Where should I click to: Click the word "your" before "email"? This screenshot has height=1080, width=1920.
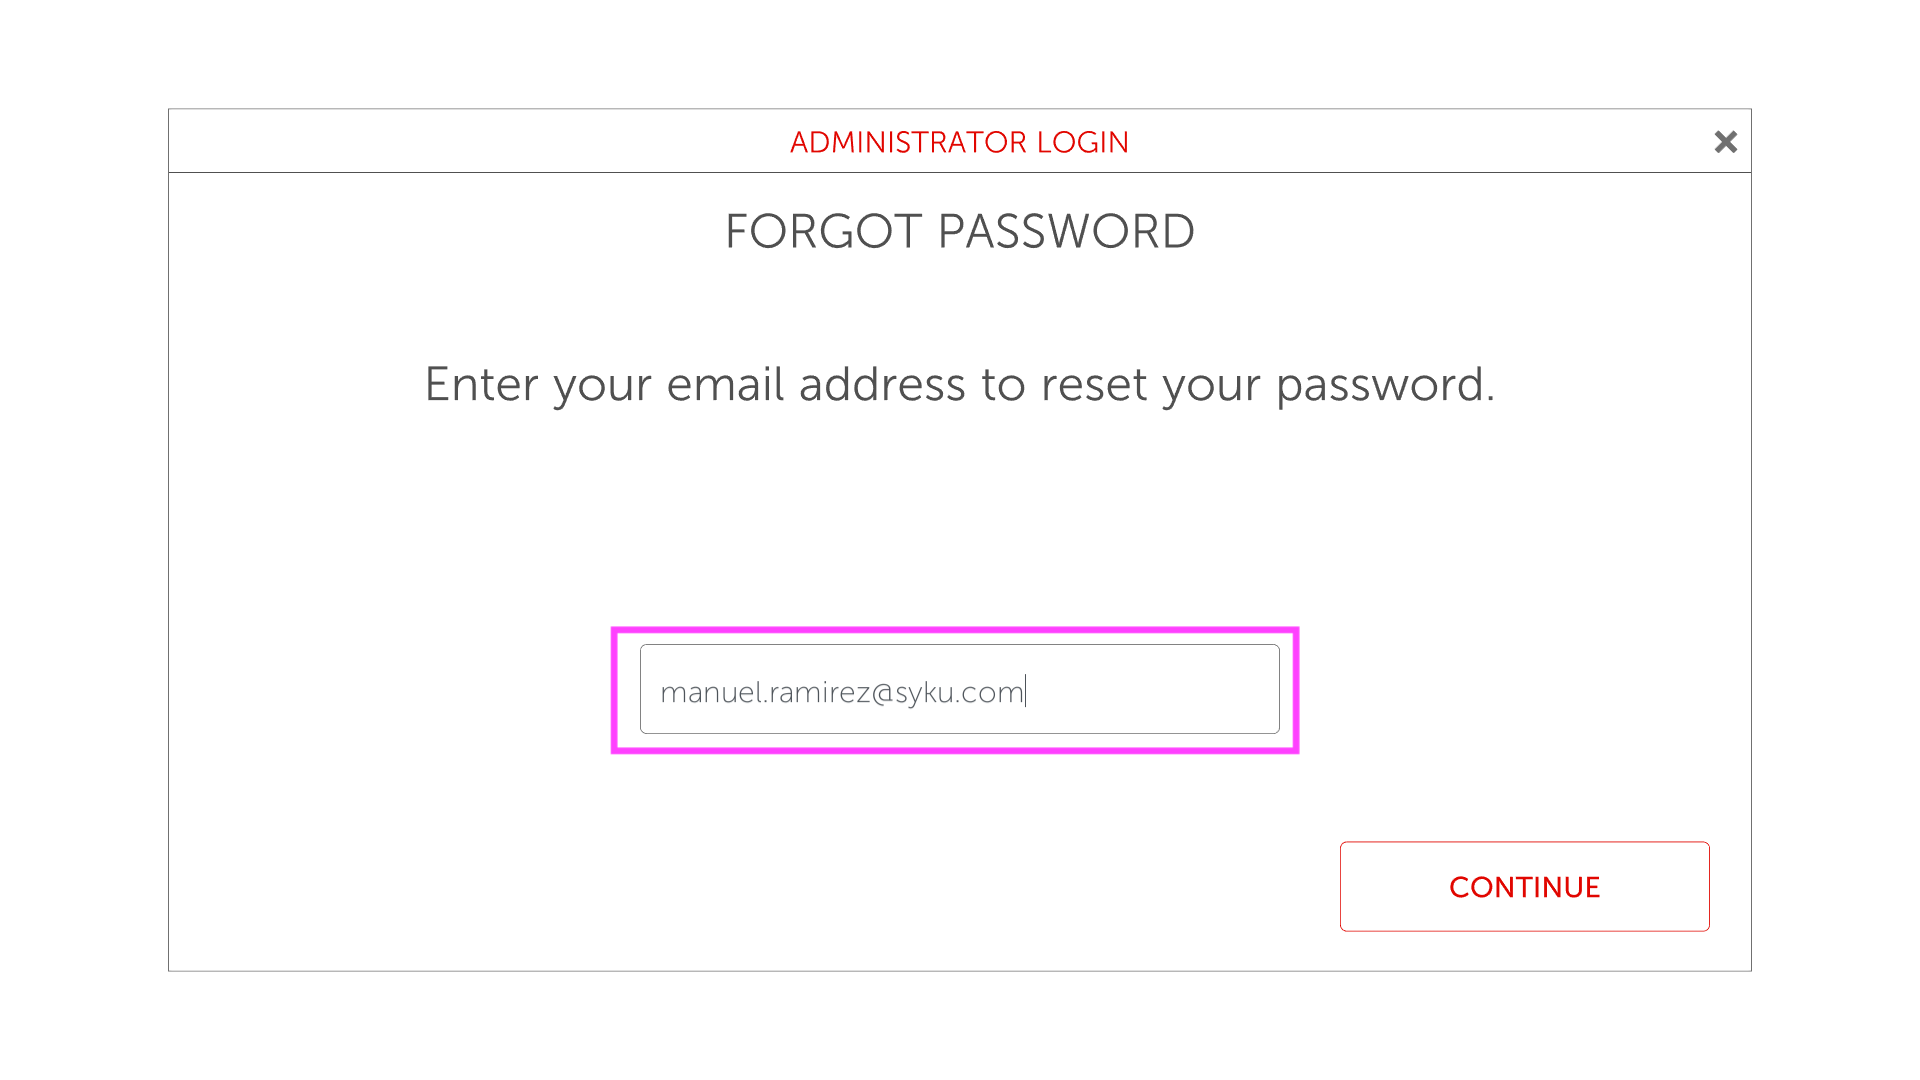click(x=602, y=385)
